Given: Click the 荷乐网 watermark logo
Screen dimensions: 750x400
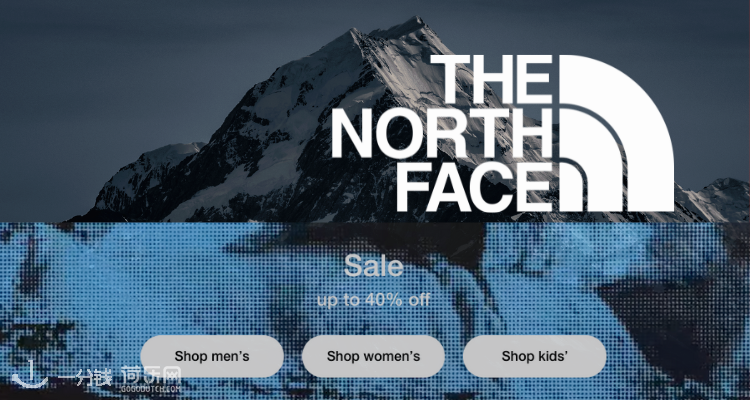Looking at the screenshot, I should click(151, 375).
